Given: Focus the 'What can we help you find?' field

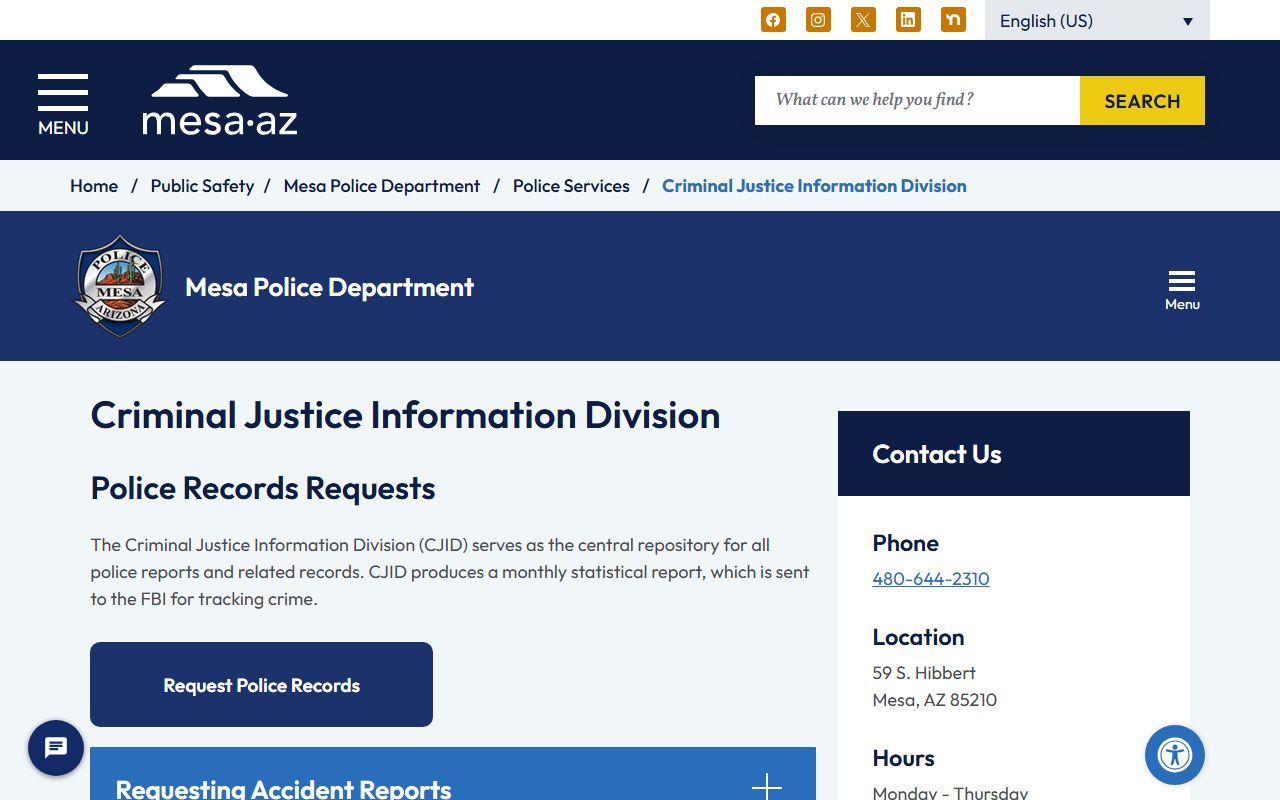Looking at the screenshot, I should (x=917, y=100).
